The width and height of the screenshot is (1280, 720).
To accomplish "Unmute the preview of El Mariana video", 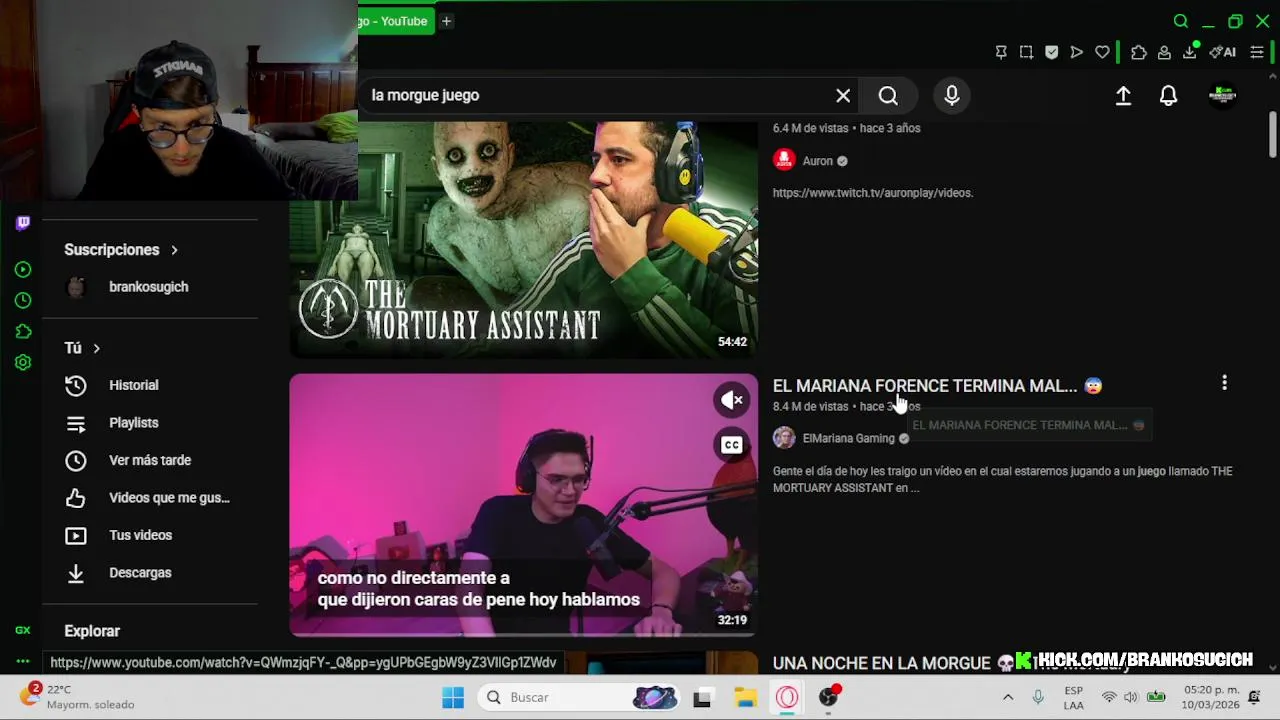I will pyautogui.click(x=732, y=400).
